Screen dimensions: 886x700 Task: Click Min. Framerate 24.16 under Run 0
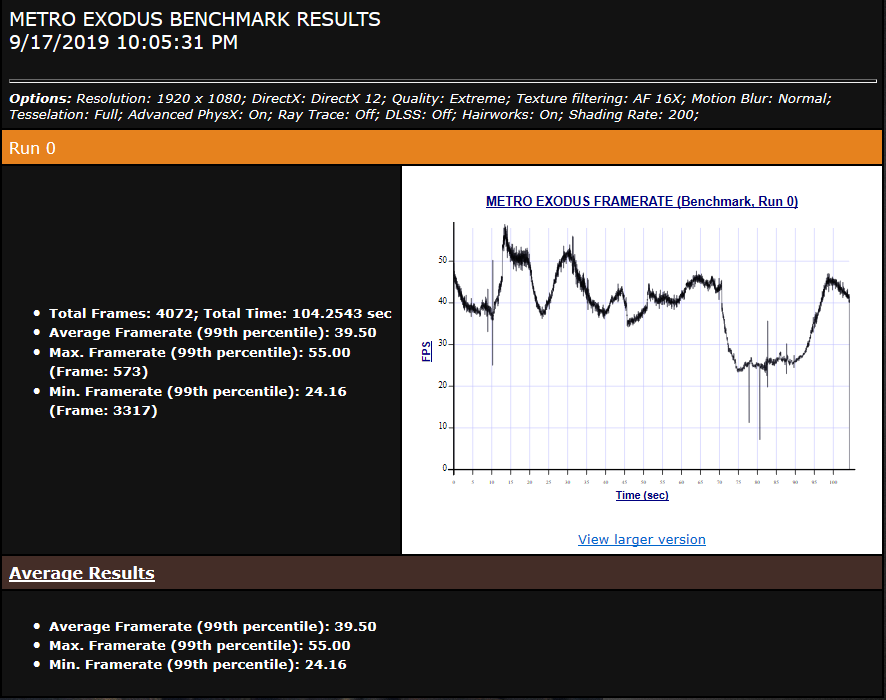tap(198, 392)
